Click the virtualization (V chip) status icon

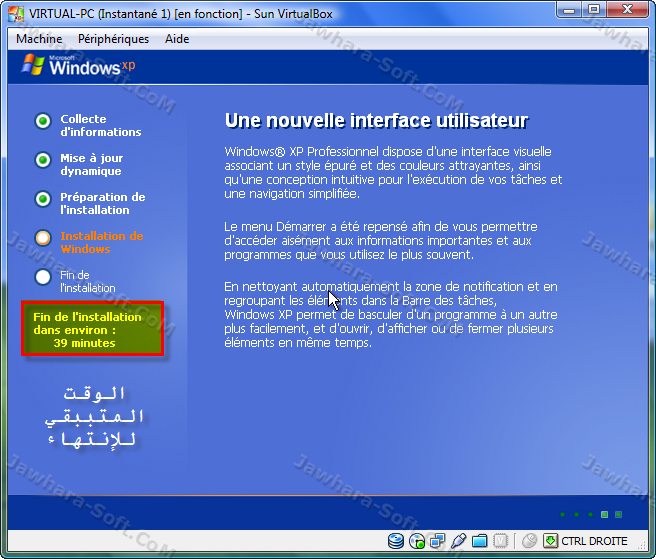tap(500, 541)
